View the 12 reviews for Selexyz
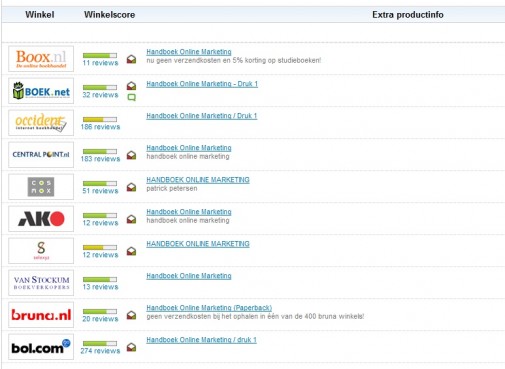The image size is (505, 369). click(100, 255)
